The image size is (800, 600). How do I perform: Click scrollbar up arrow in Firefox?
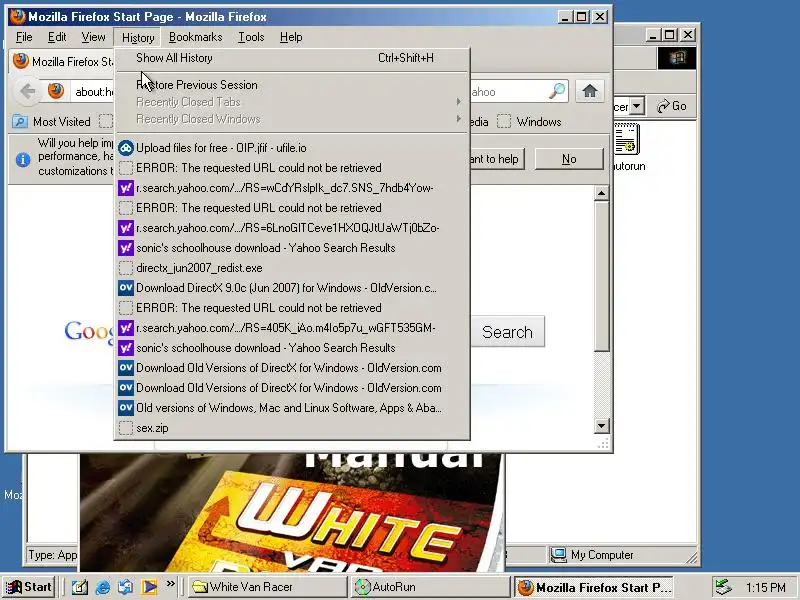602,193
